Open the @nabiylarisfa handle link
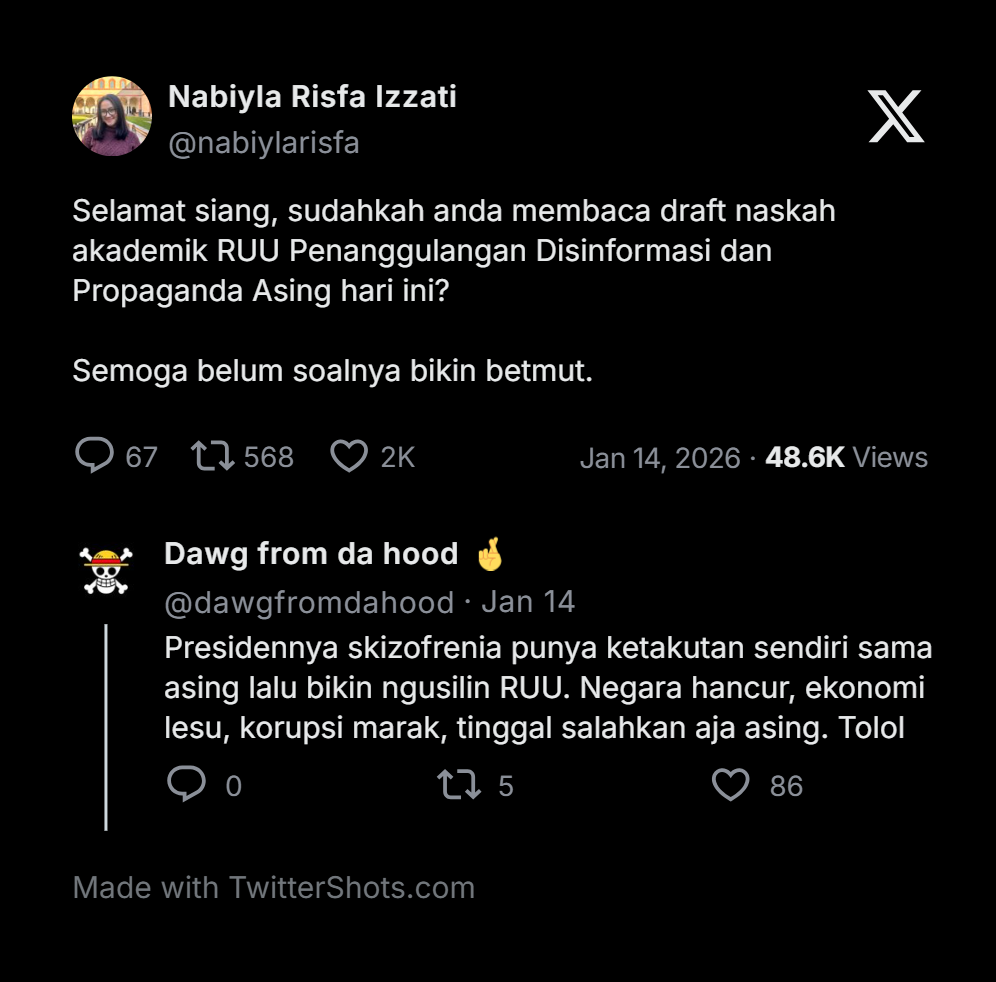 click(x=264, y=143)
